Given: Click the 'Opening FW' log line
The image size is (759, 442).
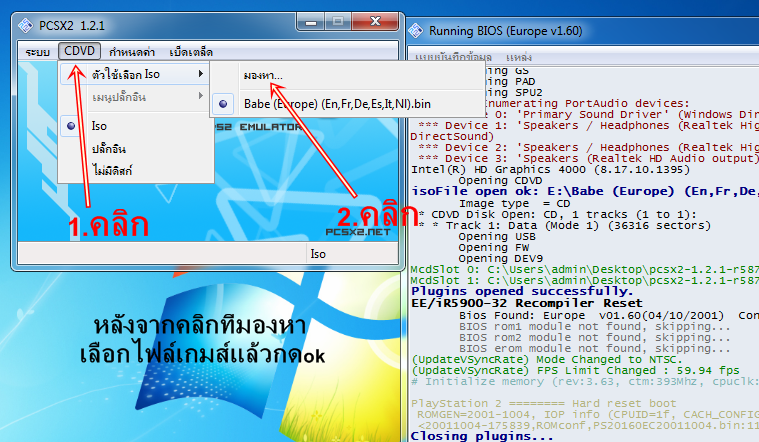Looking at the screenshot, I should pyautogui.click(x=494, y=247).
